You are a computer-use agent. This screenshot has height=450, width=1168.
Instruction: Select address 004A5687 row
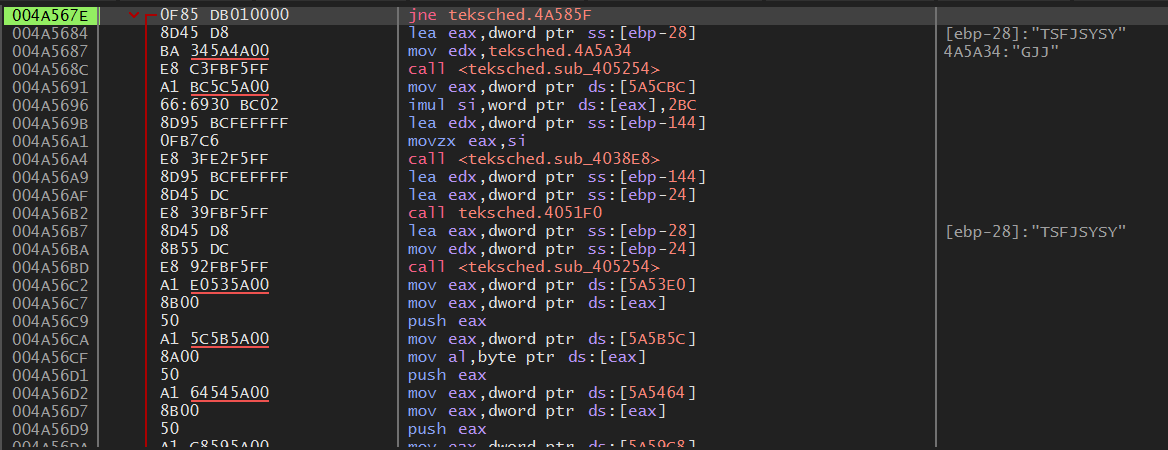click(50, 51)
